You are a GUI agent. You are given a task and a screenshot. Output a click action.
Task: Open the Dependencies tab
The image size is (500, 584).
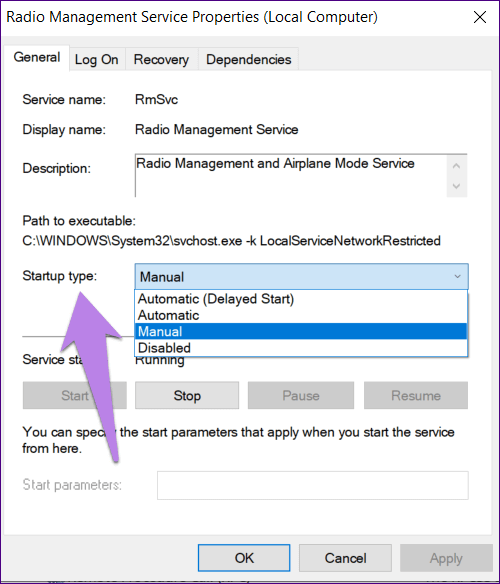pos(249,60)
